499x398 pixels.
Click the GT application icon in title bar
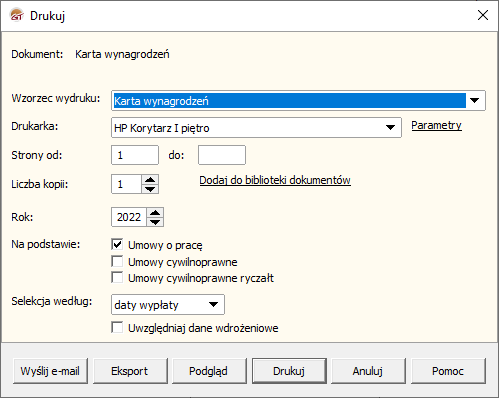(x=17, y=15)
